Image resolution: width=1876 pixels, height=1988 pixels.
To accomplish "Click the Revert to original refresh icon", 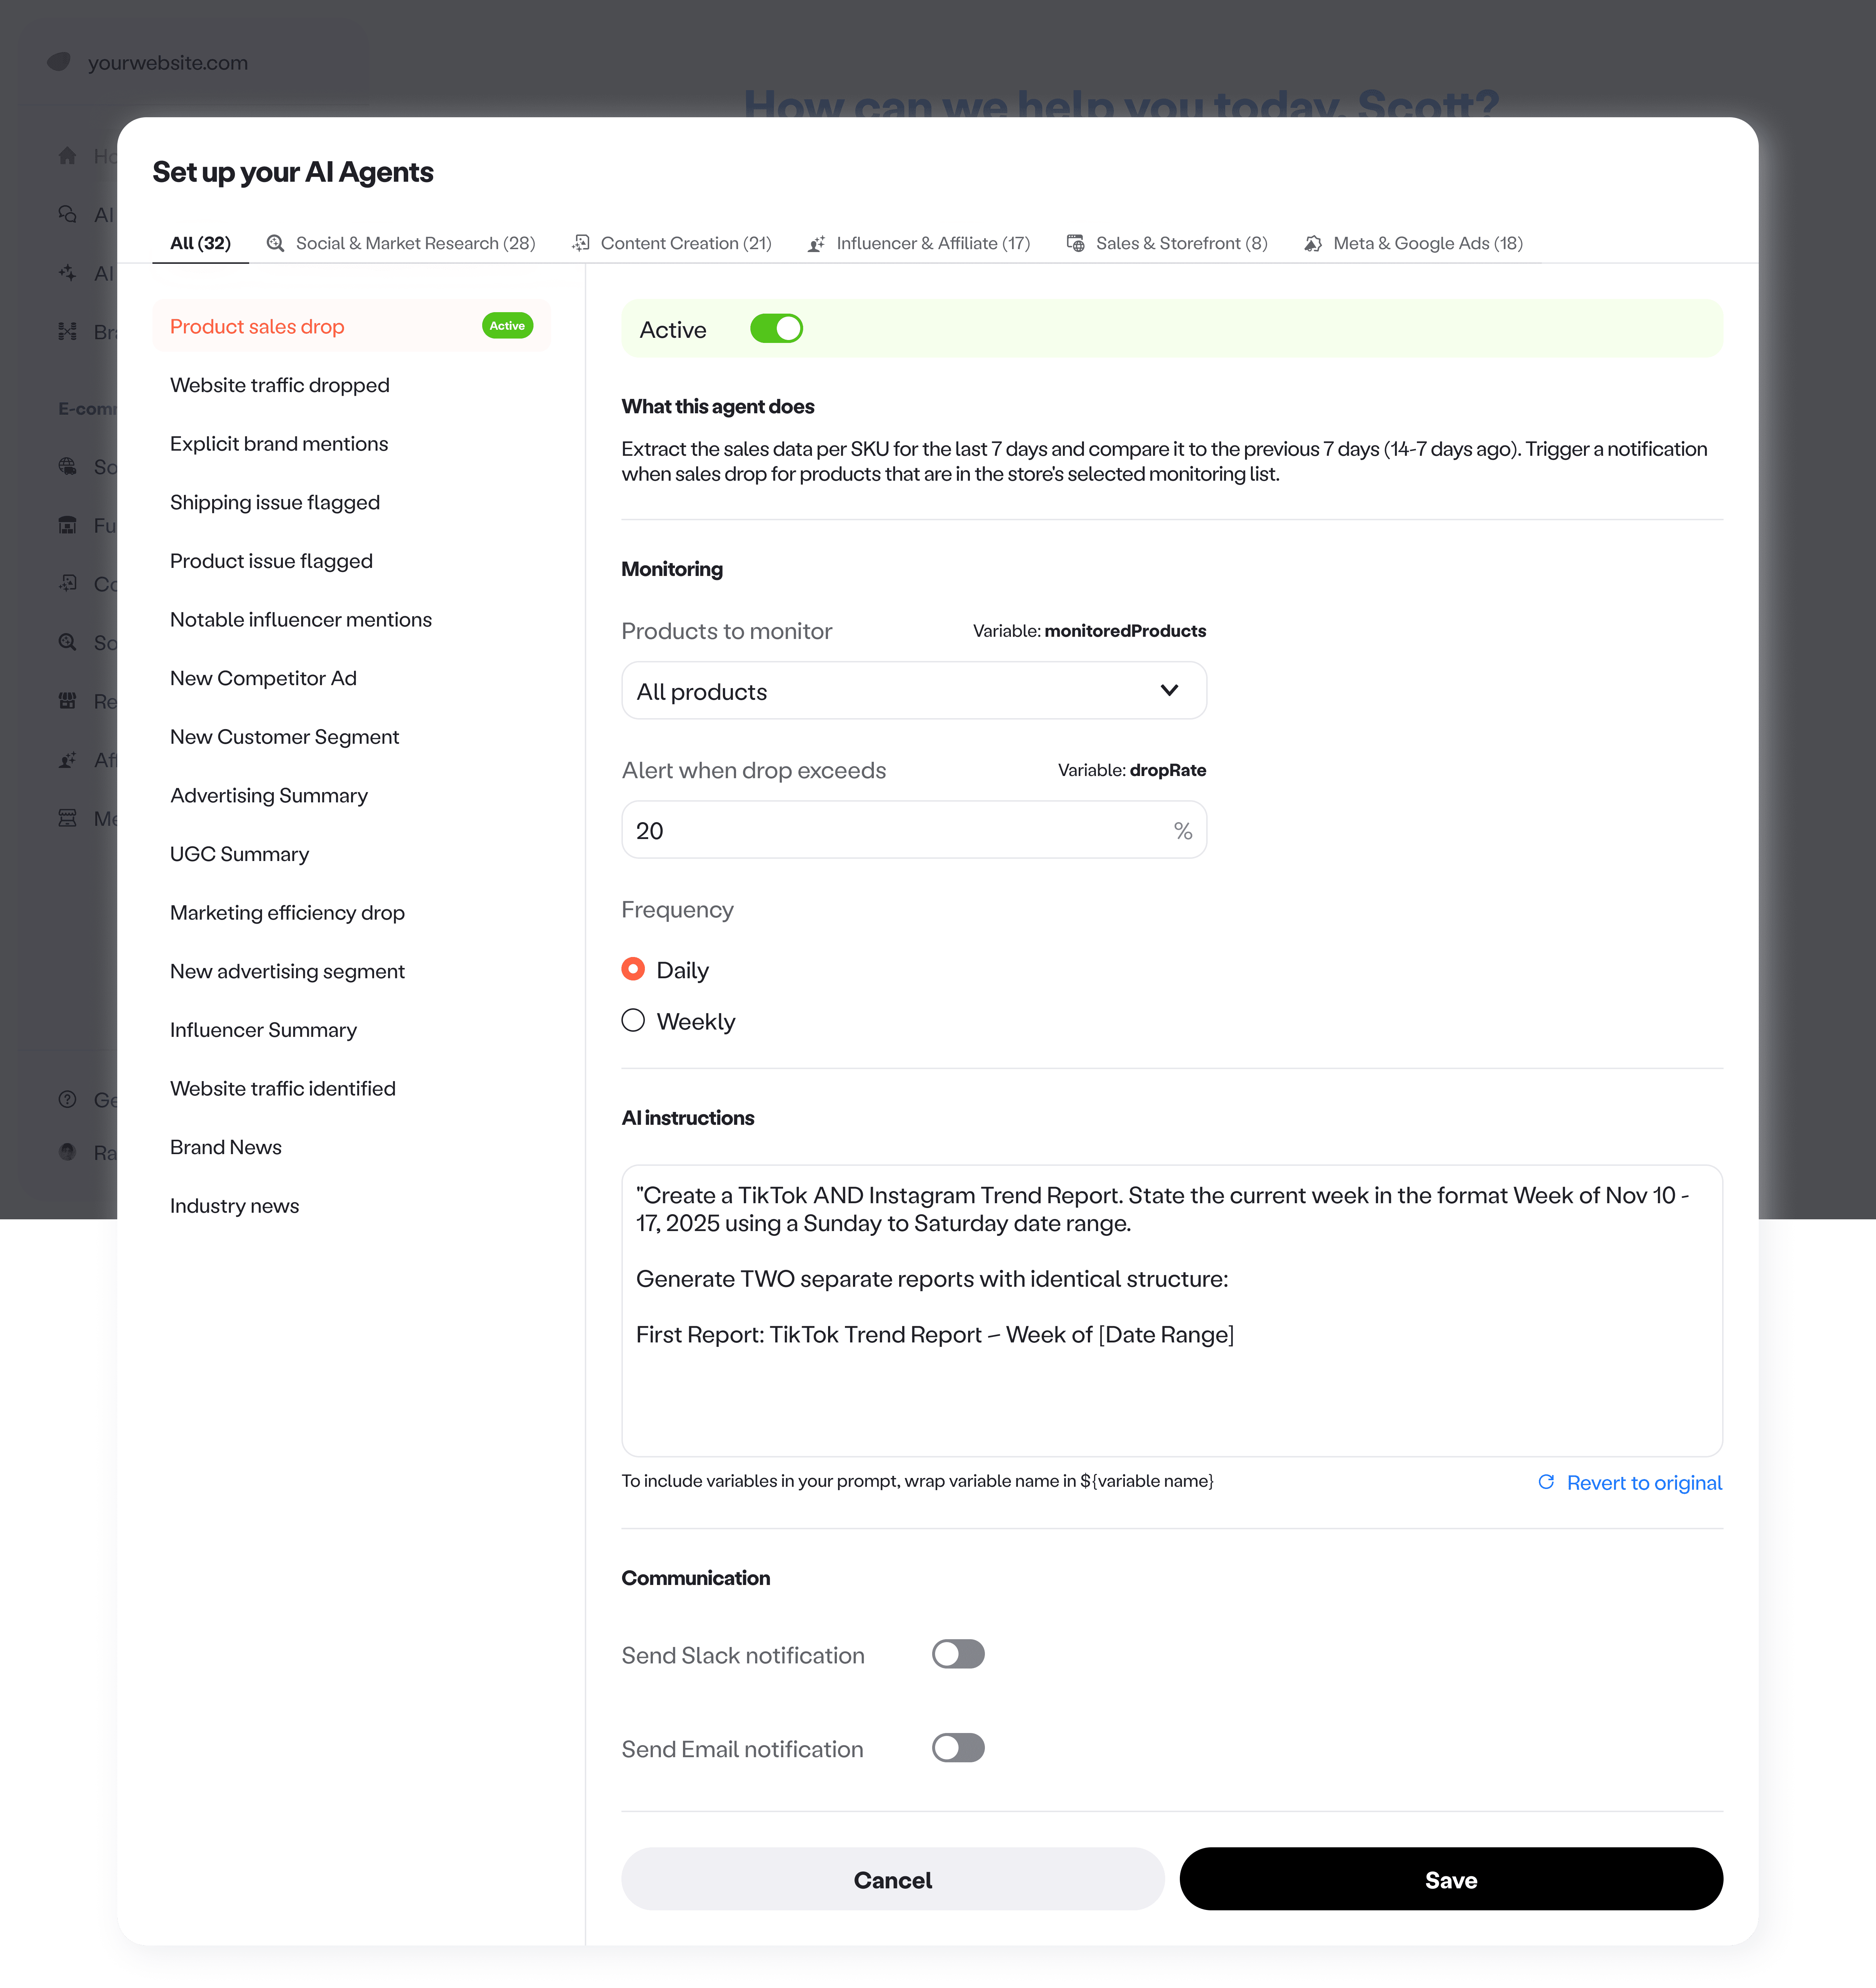I will [1546, 1482].
